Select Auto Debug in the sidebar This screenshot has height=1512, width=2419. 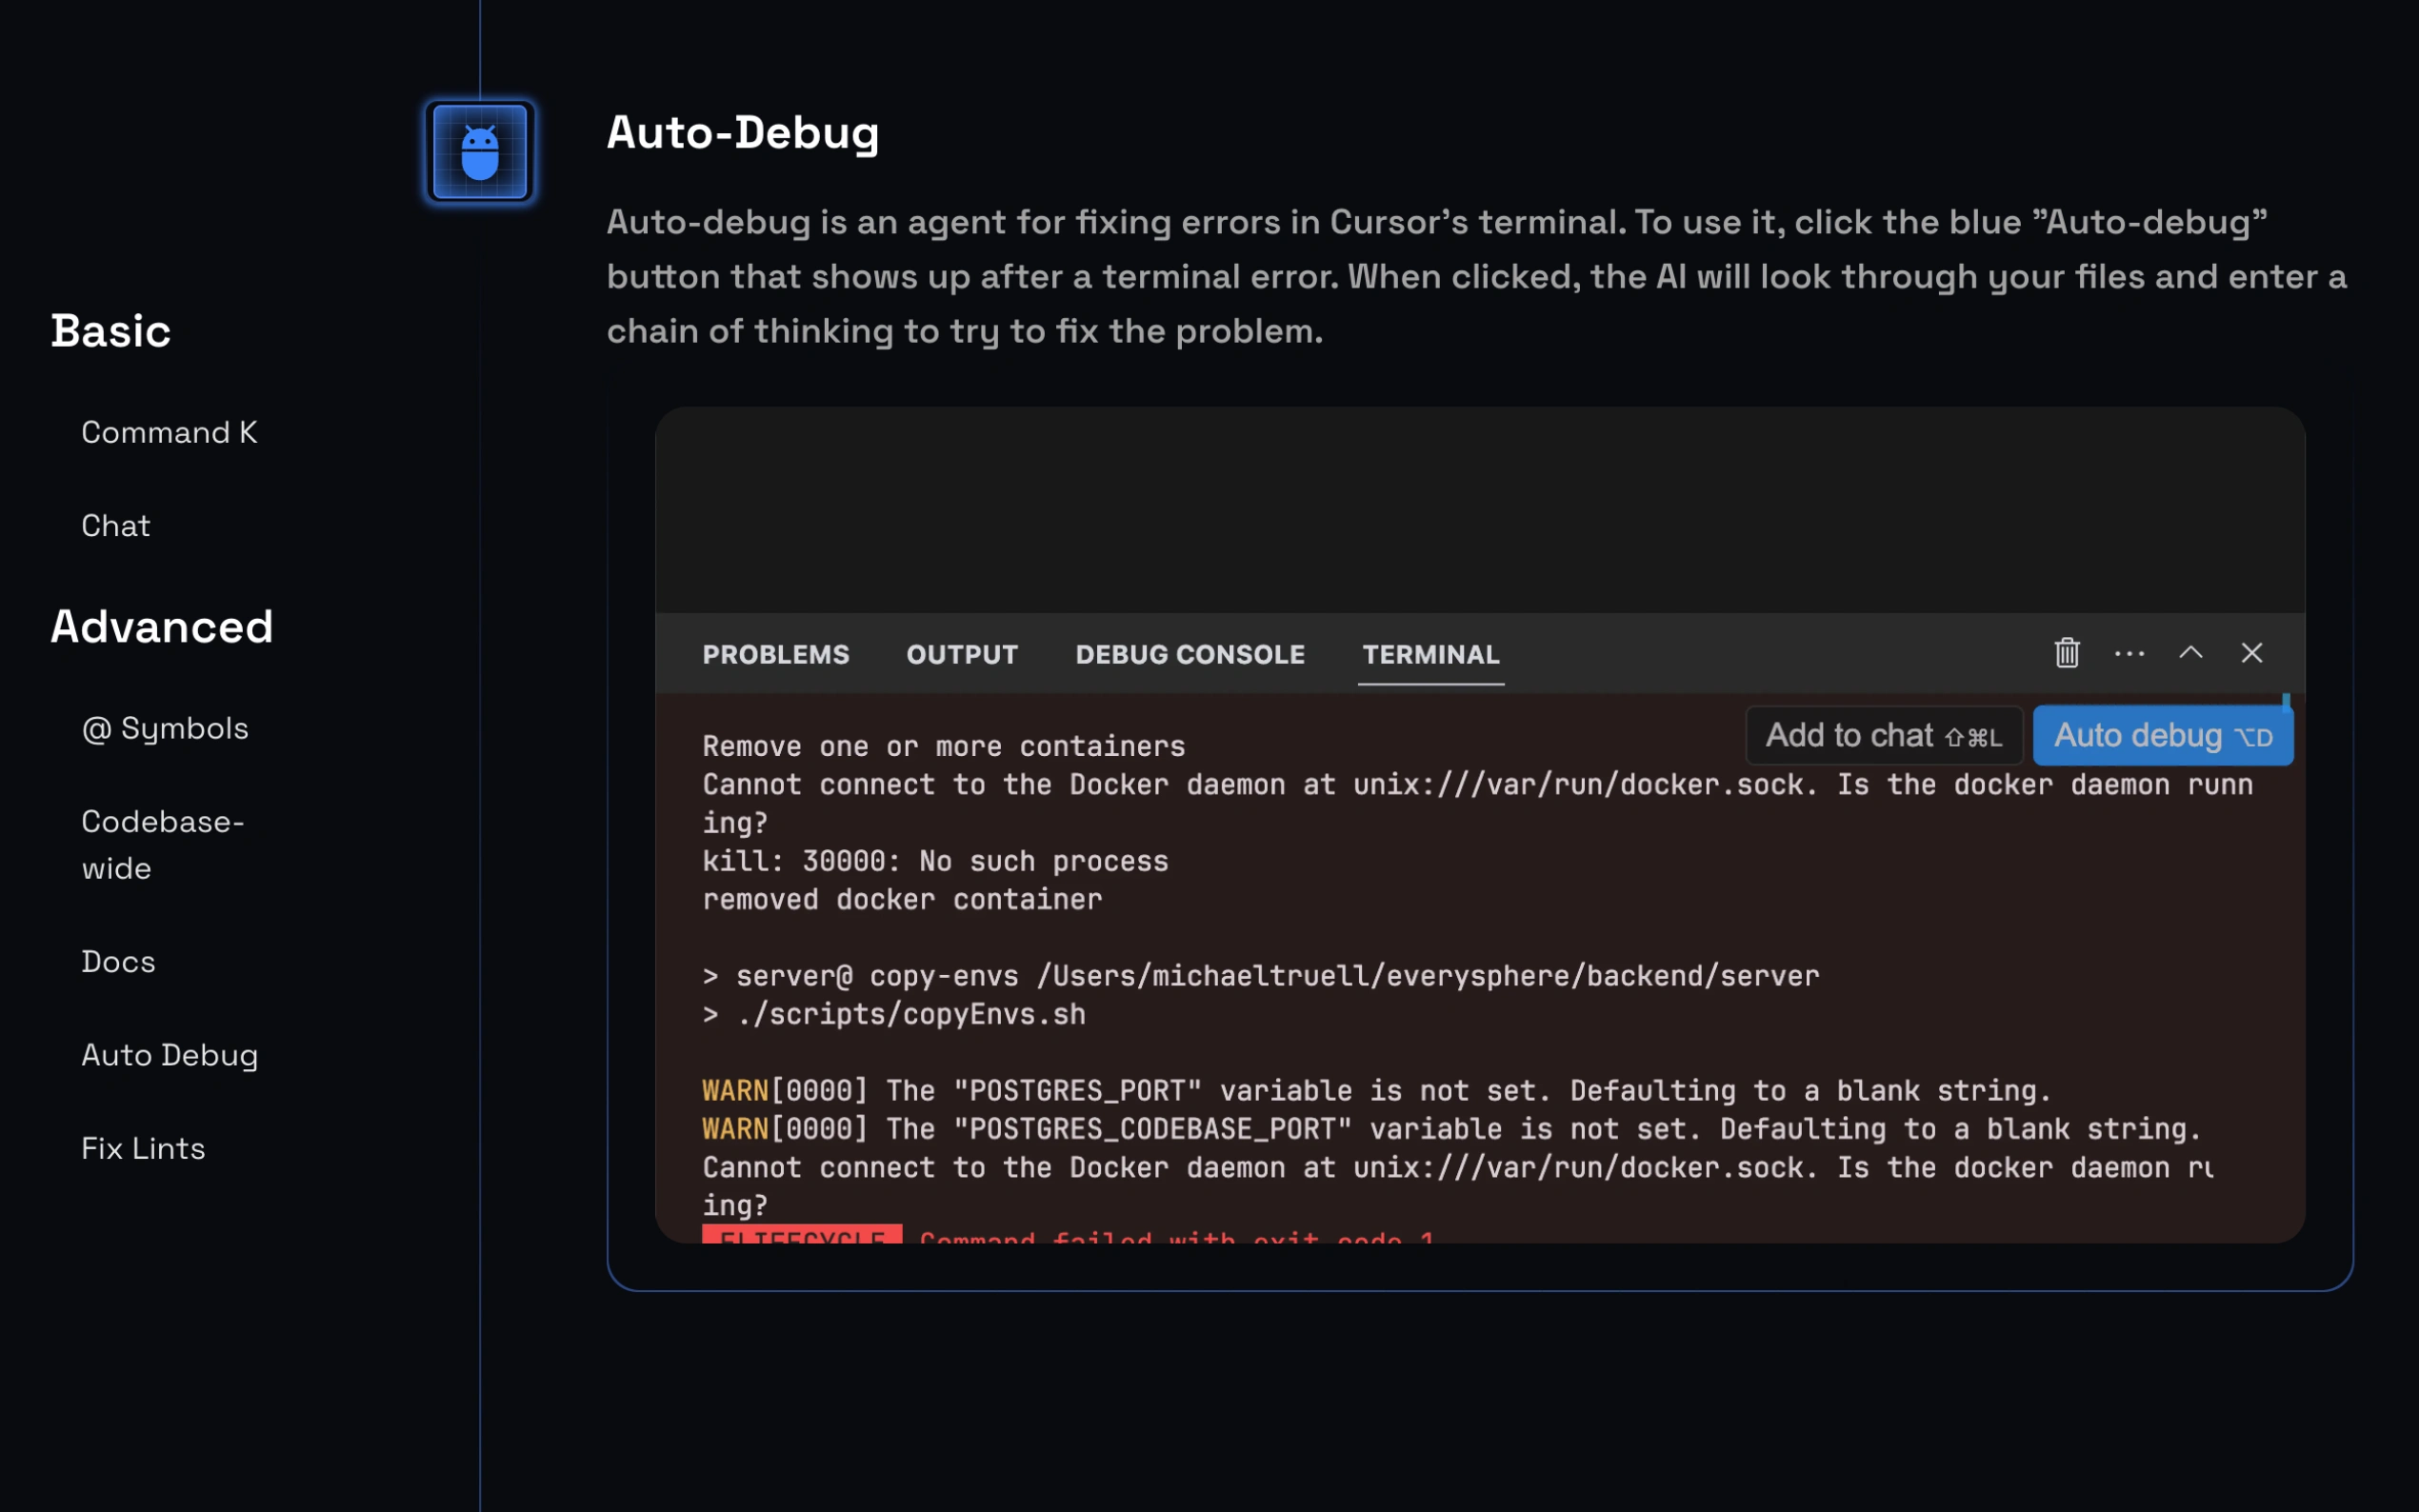[x=170, y=1055]
